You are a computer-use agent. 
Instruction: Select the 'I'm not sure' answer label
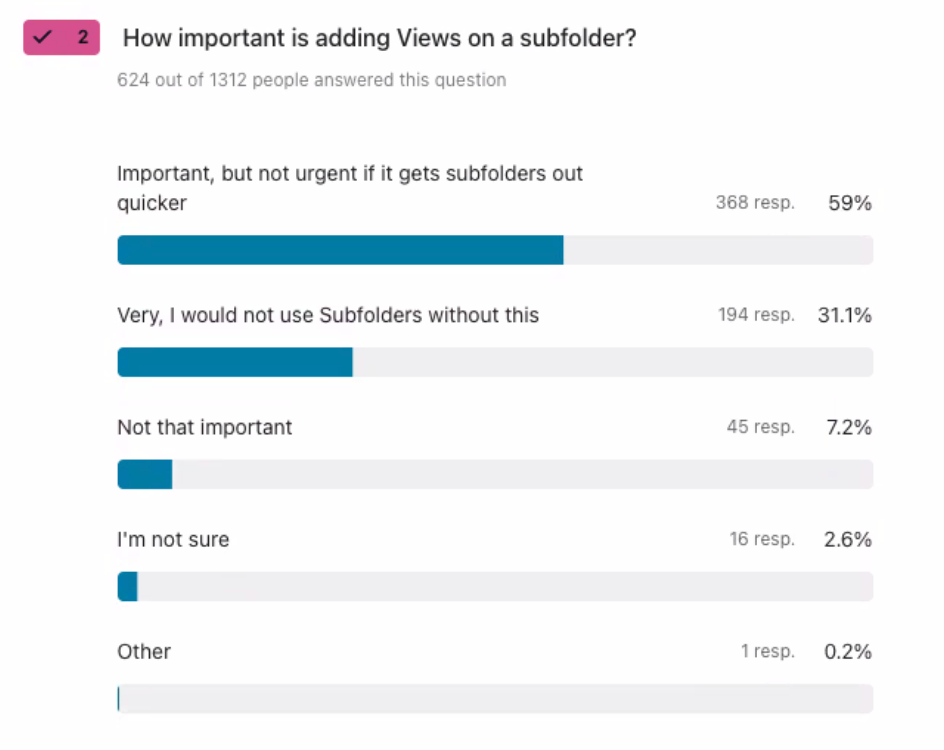point(173,539)
